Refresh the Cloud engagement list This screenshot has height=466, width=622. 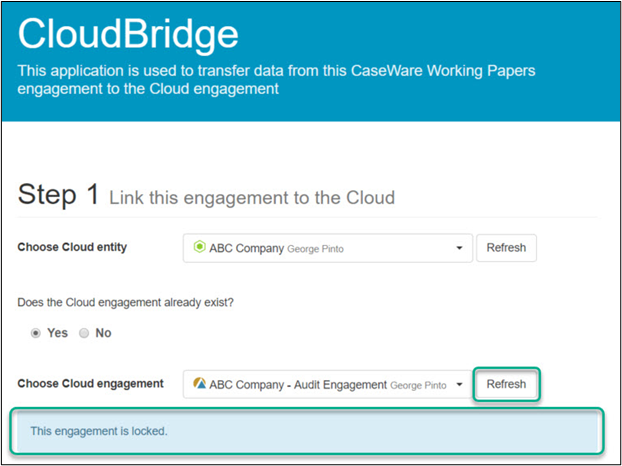point(506,384)
